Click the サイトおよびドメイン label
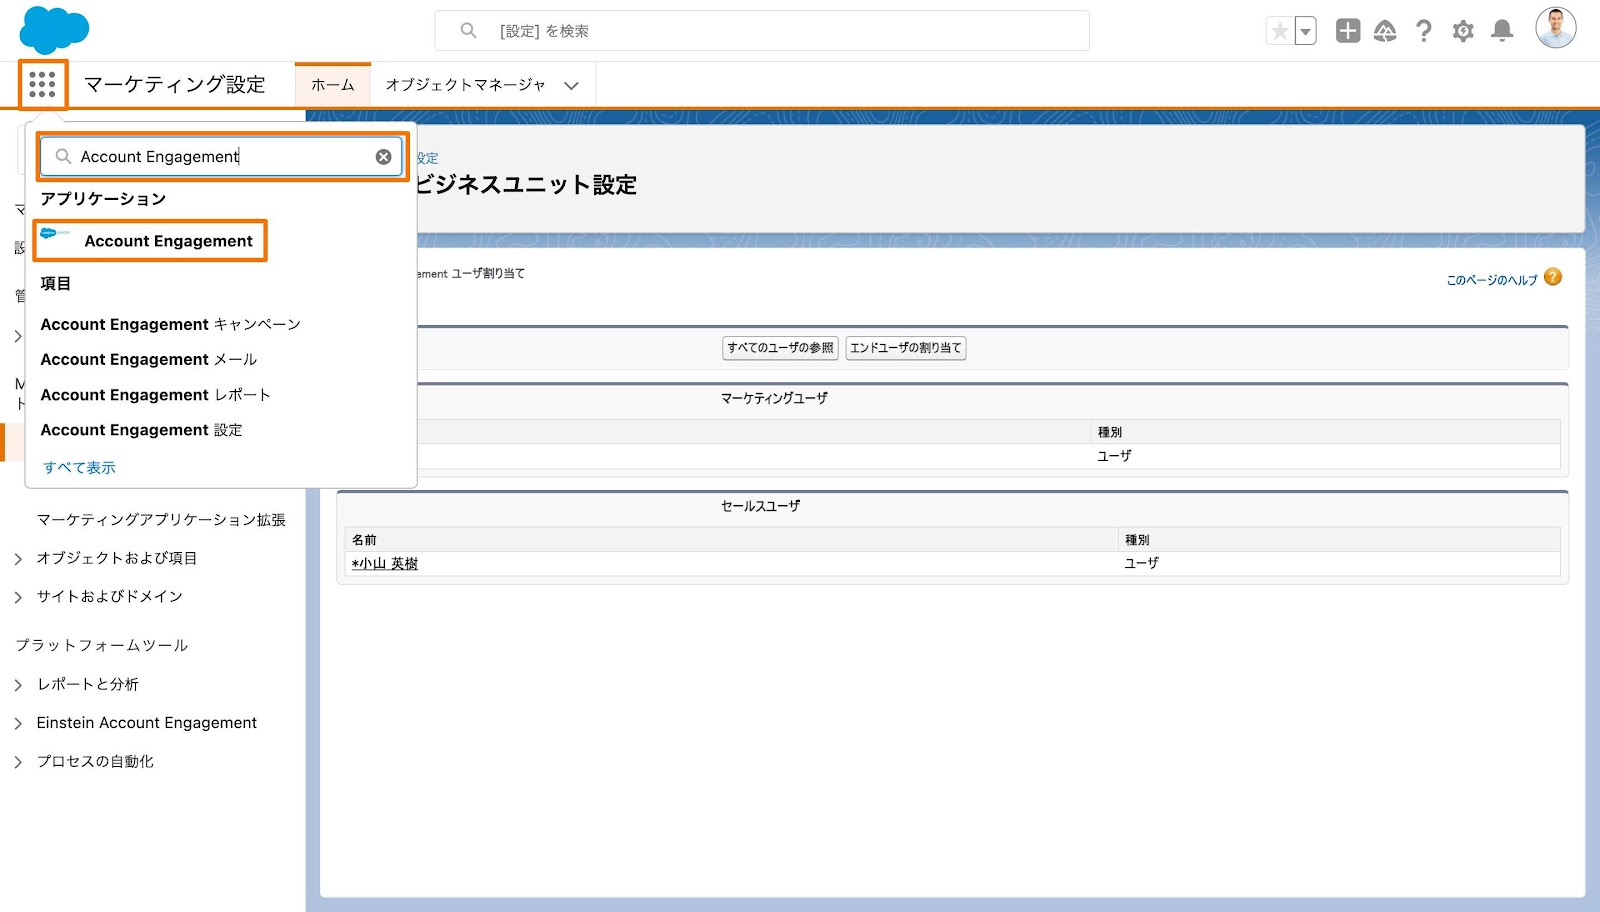The image size is (1600, 912). click(x=110, y=596)
